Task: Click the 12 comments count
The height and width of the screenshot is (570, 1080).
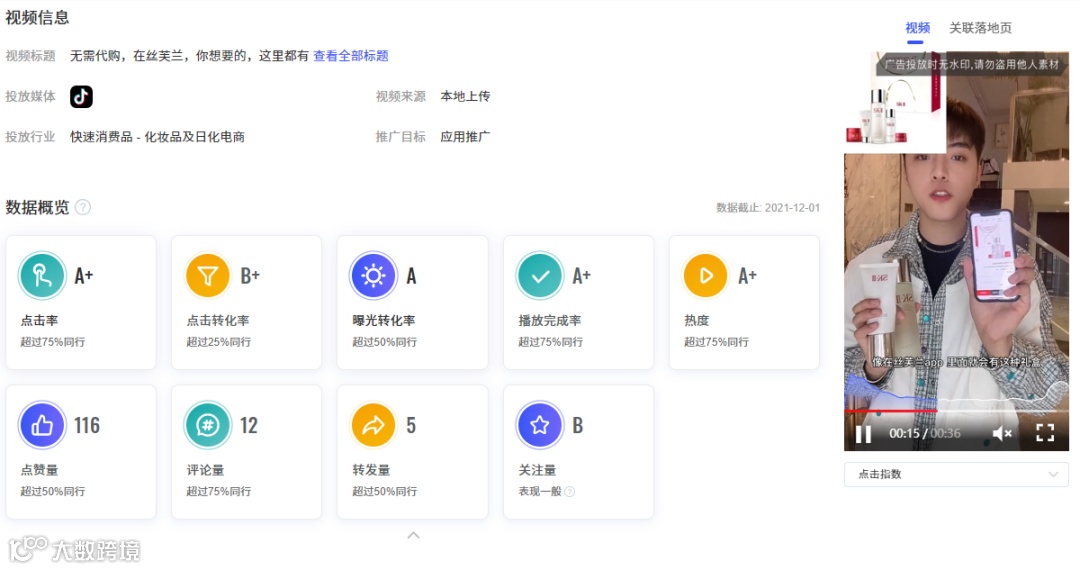Action: (249, 425)
